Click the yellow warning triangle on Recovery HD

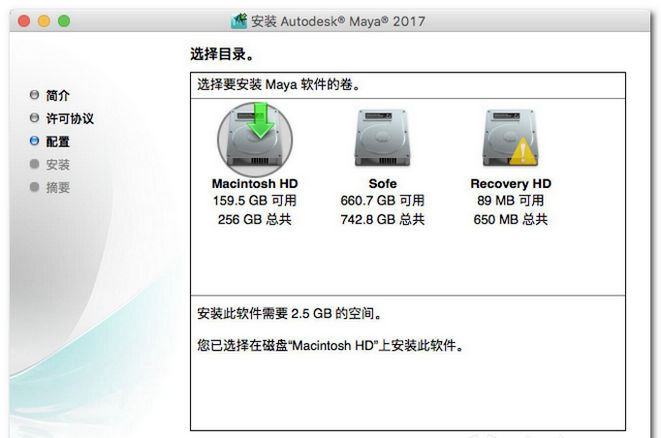(523, 151)
